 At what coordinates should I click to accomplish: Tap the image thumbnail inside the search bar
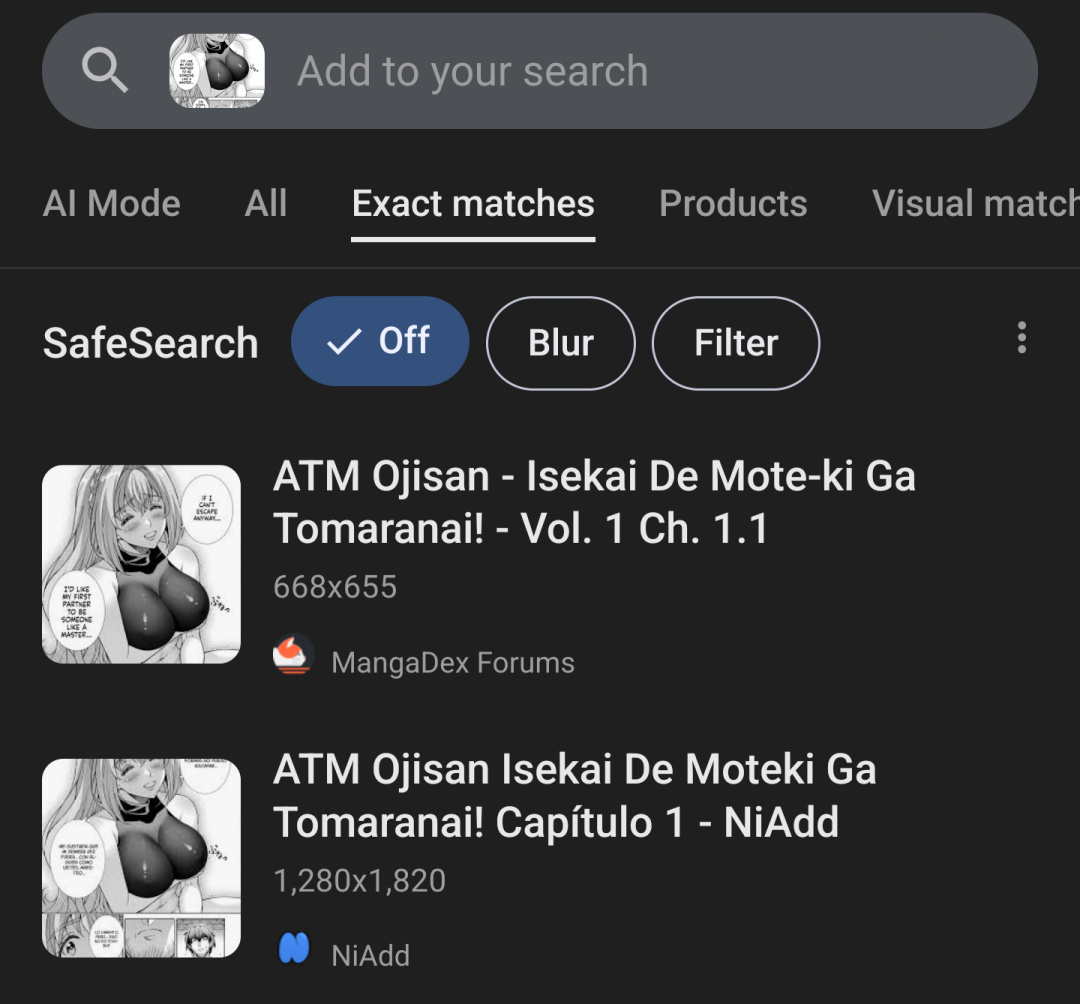point(217,71)
